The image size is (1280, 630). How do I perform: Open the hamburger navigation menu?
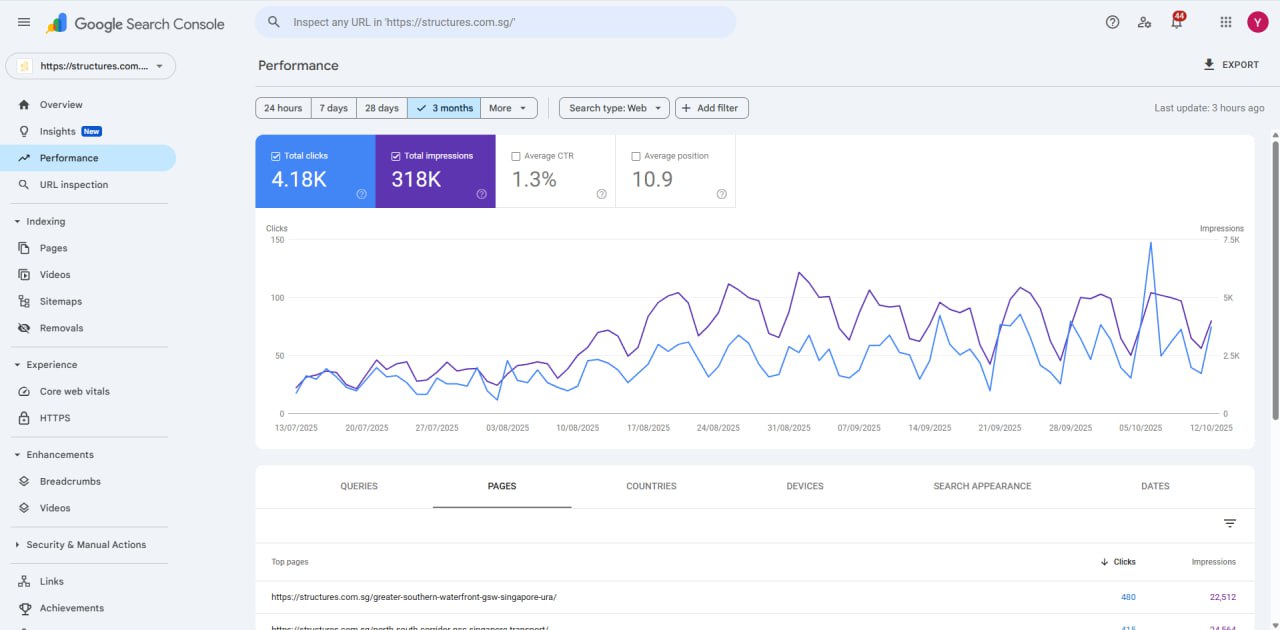tap(25, 22)
